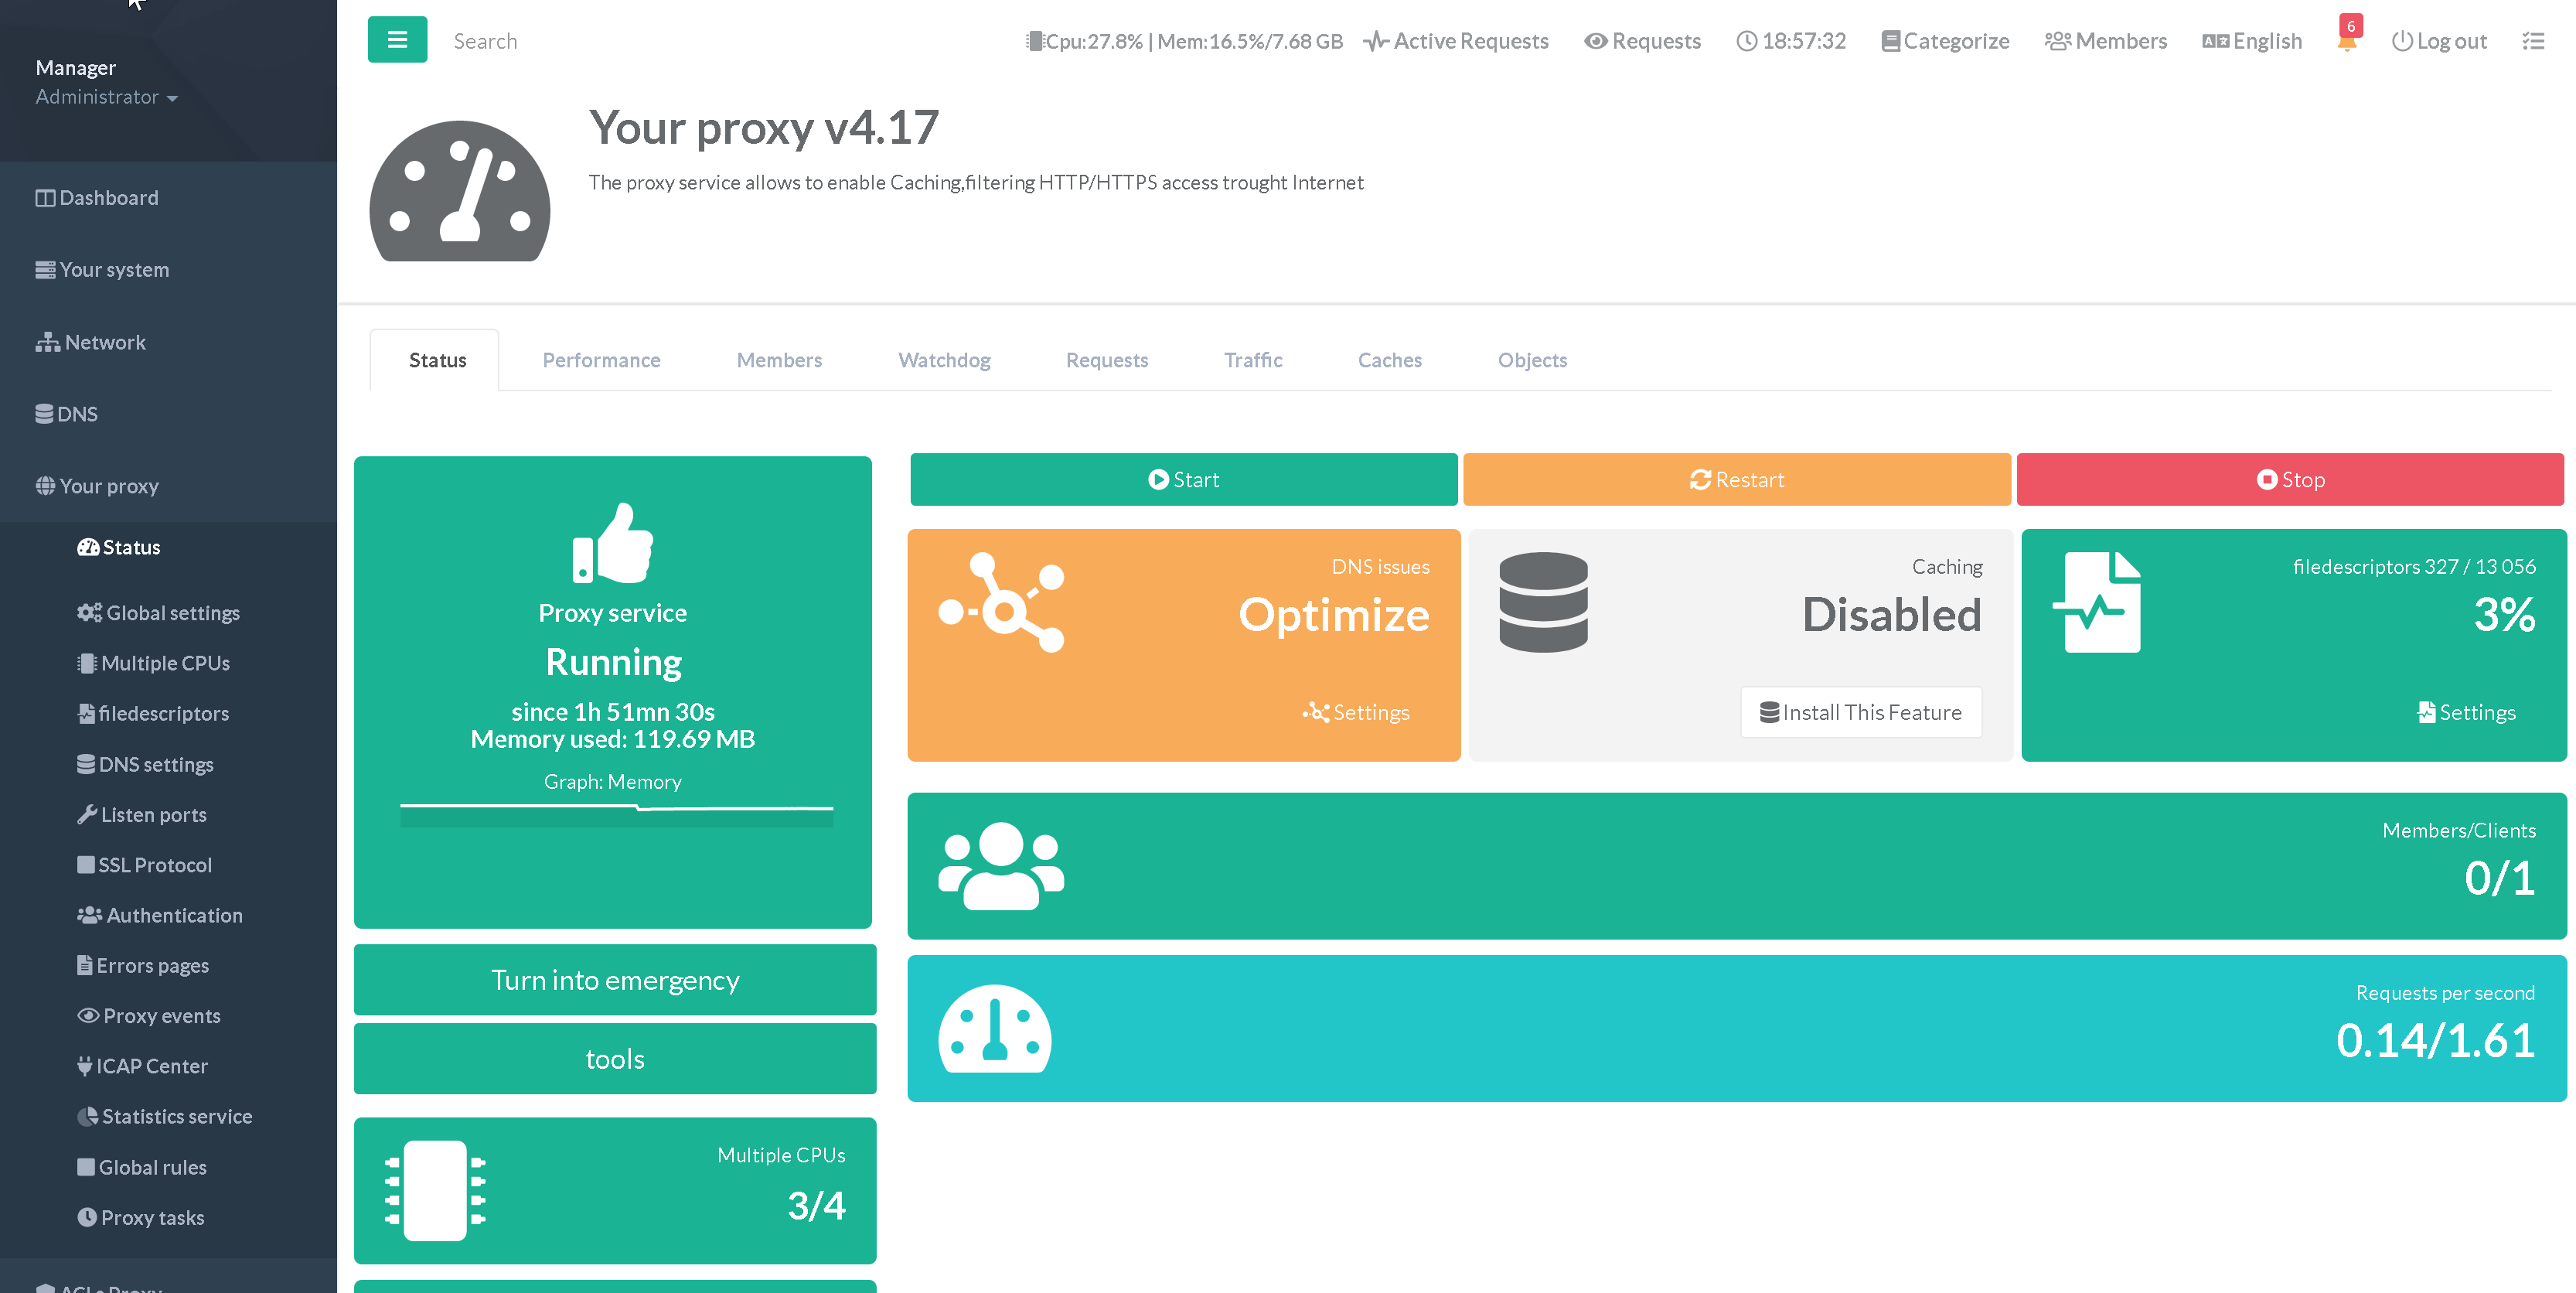Expand the Network sidebar section
This screenshot has height=1293, width=2576.
click(104, 342)
